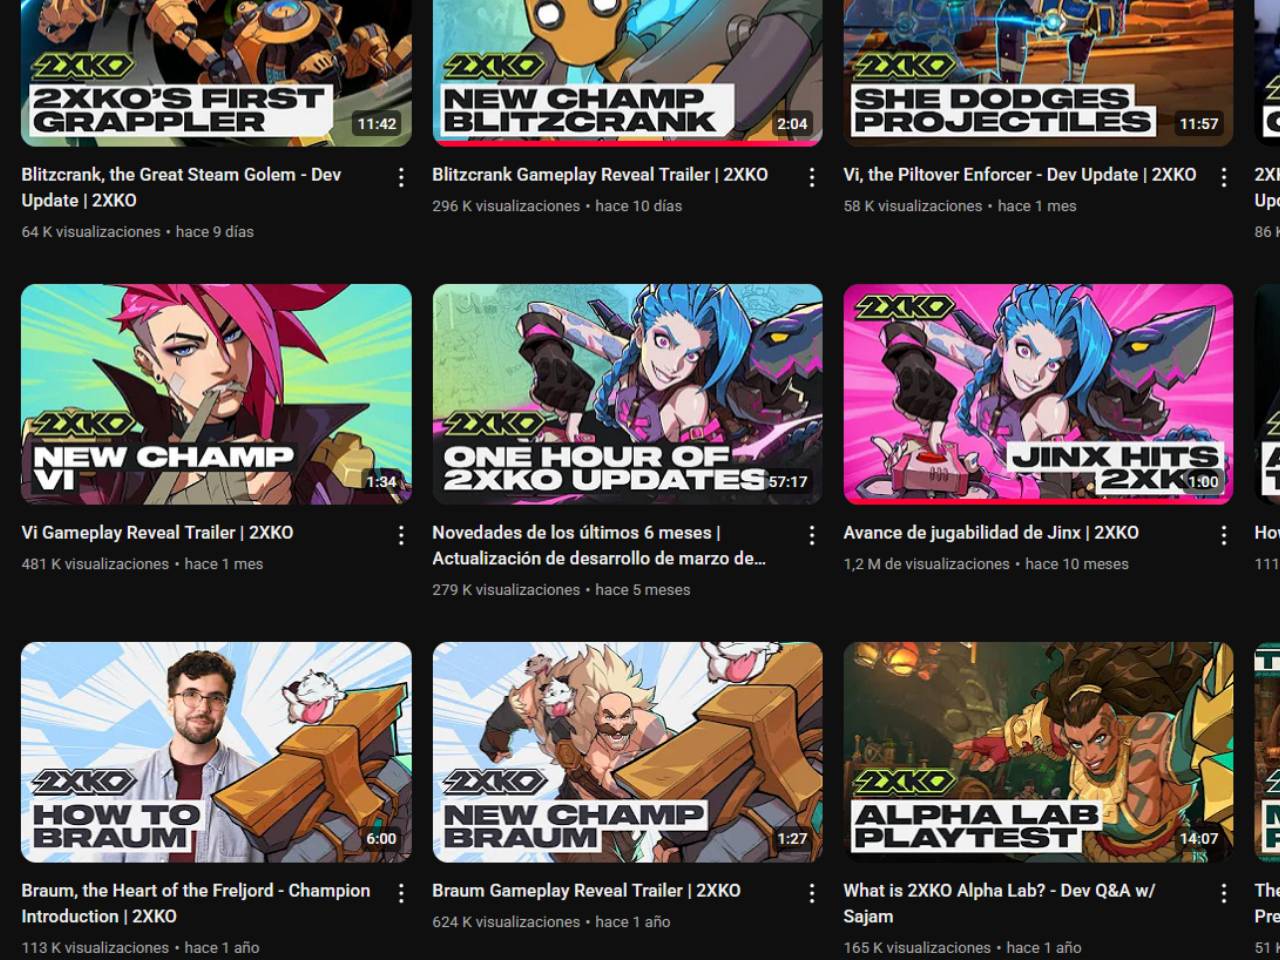Open options menu for Blitzcrank Great Steam Golem video
The height and width of the screenshot is (960, 1280).
401,177
